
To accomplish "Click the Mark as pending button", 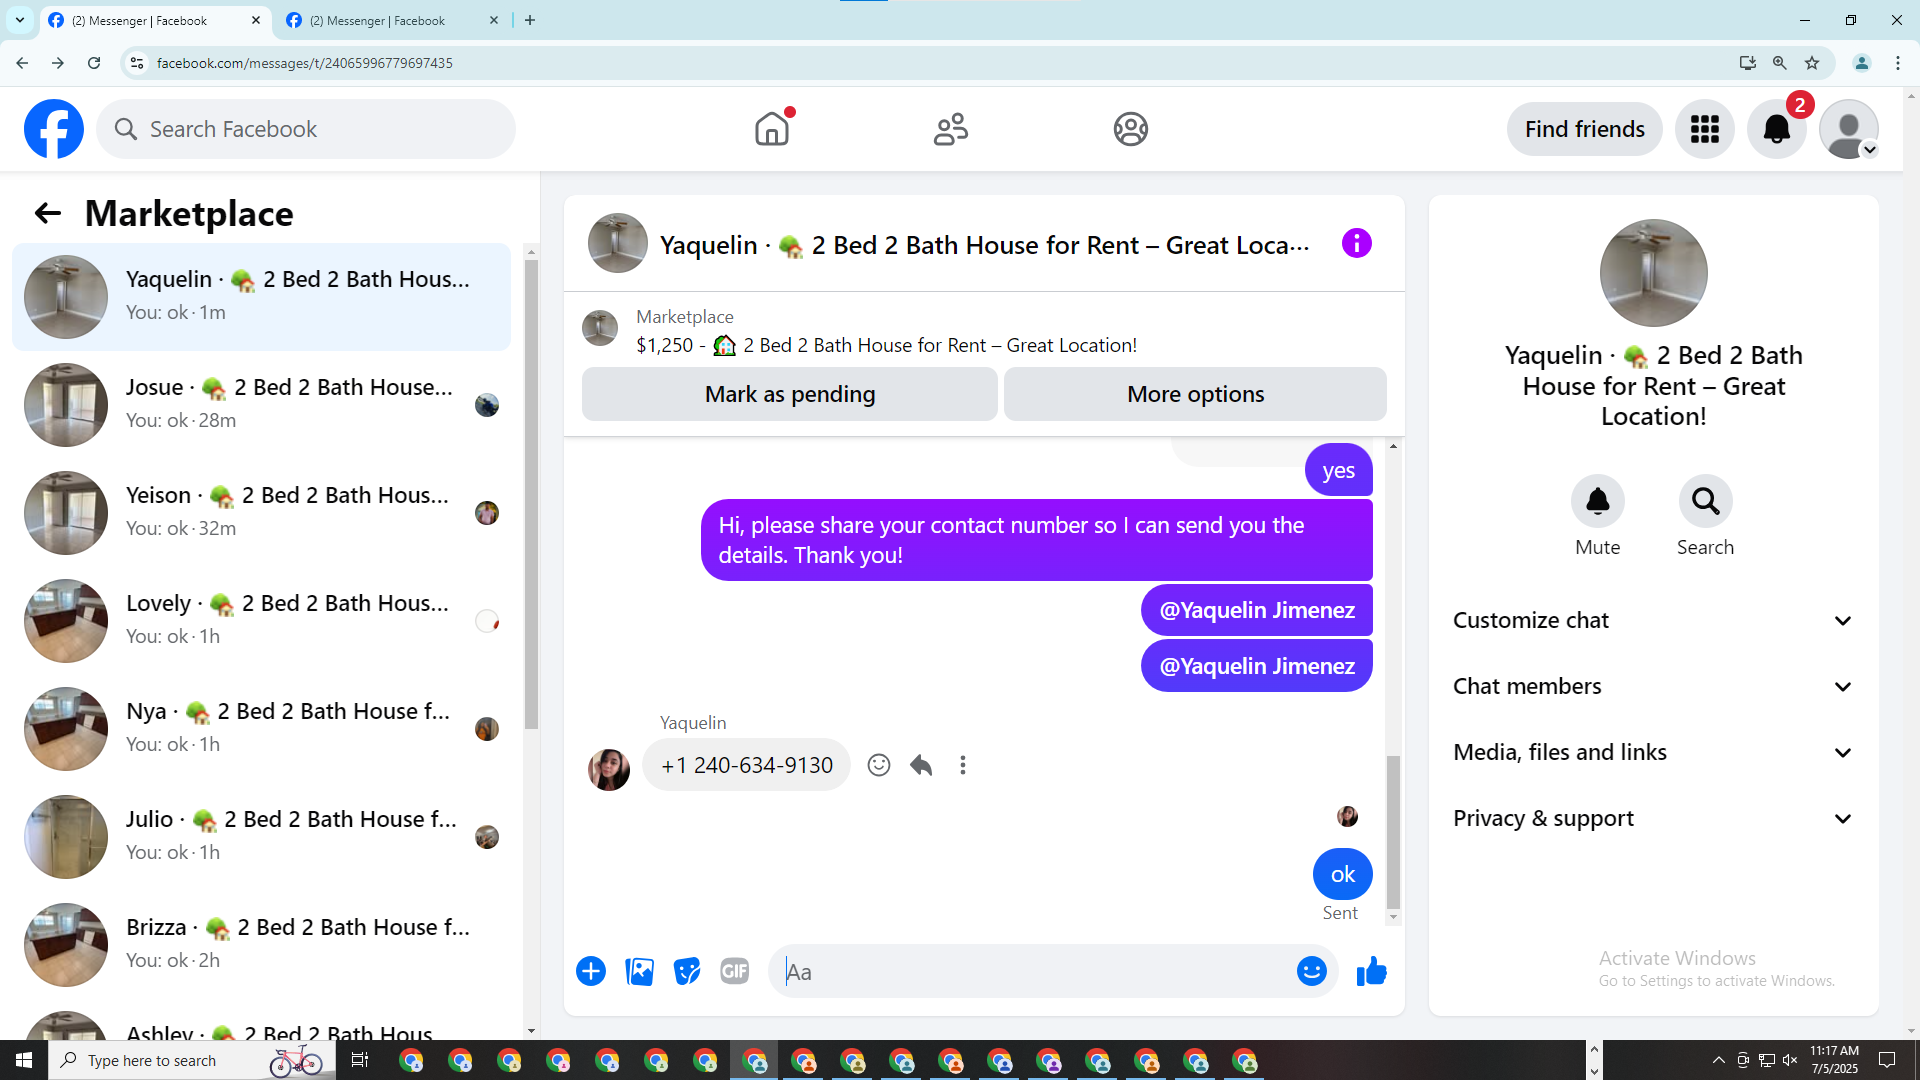I will point(789,394).
